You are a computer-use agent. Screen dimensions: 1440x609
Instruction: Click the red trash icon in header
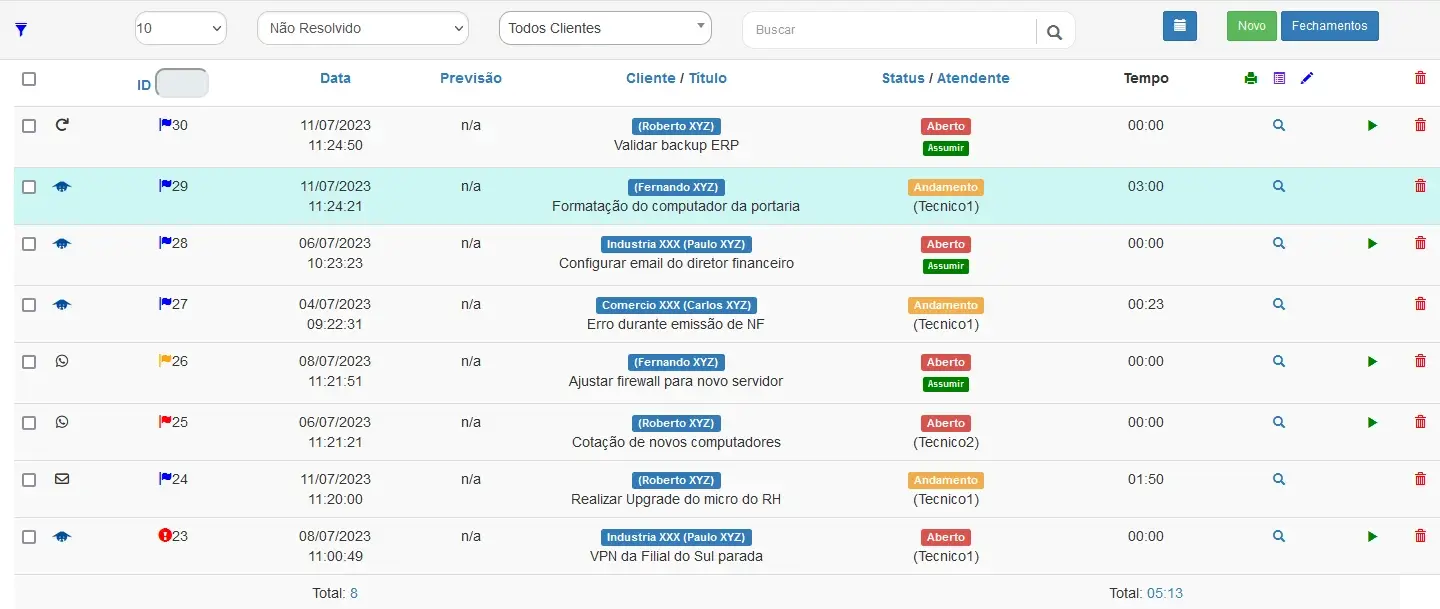tap(1420, 78)
